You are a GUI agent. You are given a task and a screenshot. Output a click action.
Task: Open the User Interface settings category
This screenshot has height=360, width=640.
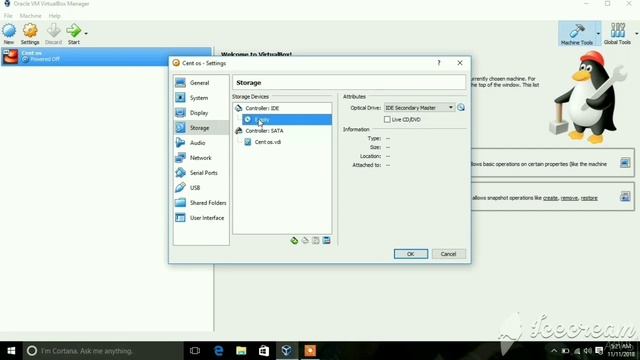201,218
